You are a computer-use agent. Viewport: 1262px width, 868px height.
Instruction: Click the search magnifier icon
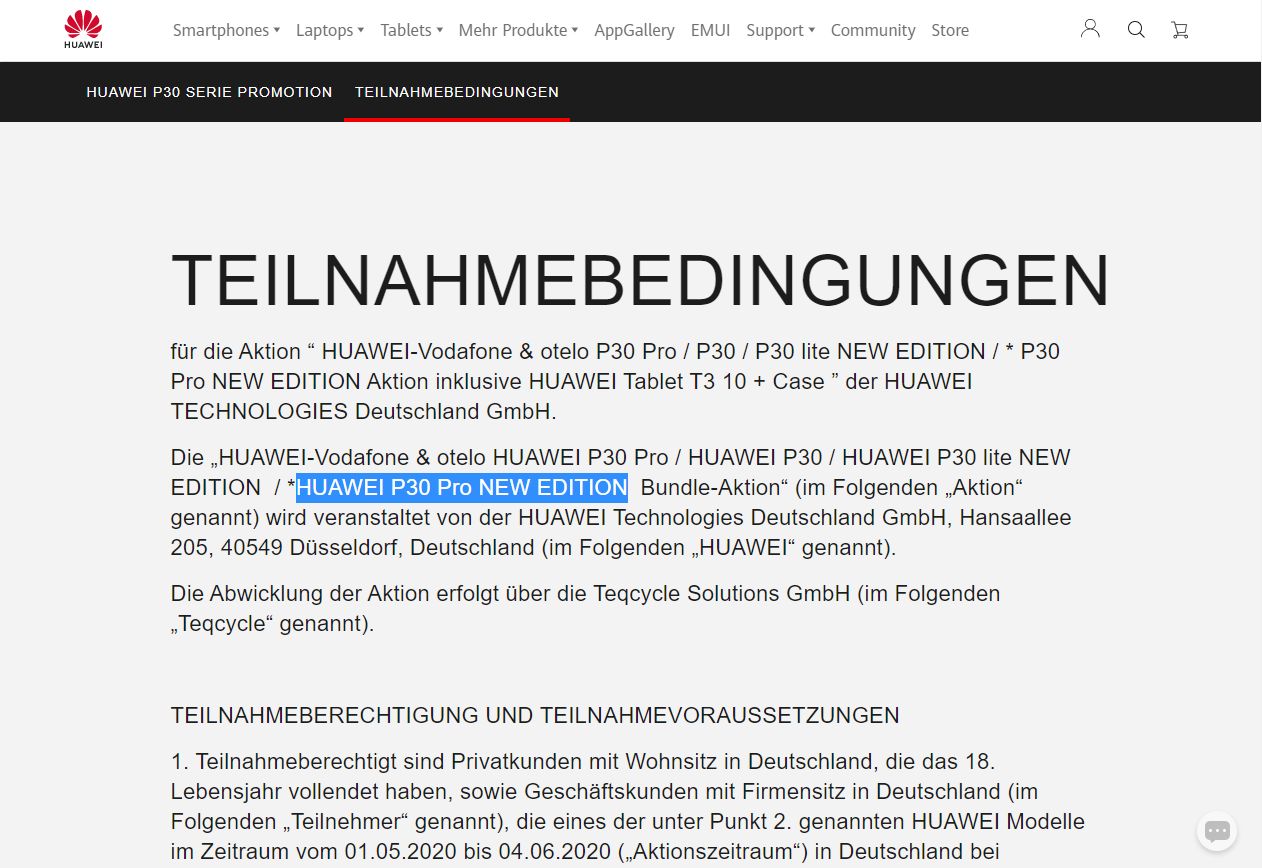point(1136,30)
